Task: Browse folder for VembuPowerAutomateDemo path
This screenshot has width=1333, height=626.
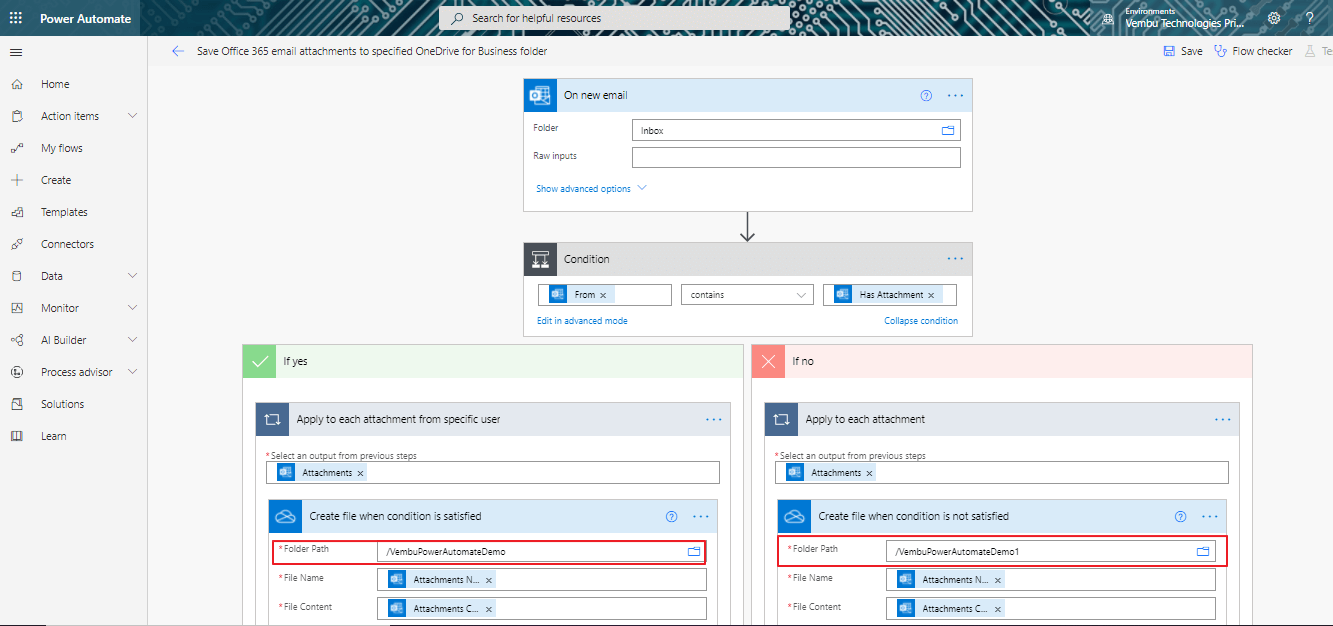Action: [694, 551]
